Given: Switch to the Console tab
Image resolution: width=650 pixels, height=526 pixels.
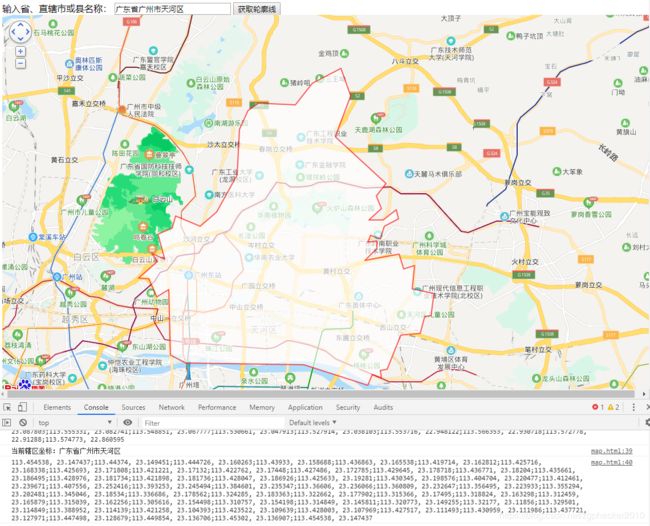Looking at the screenshot, I should [x=96, y=407].
